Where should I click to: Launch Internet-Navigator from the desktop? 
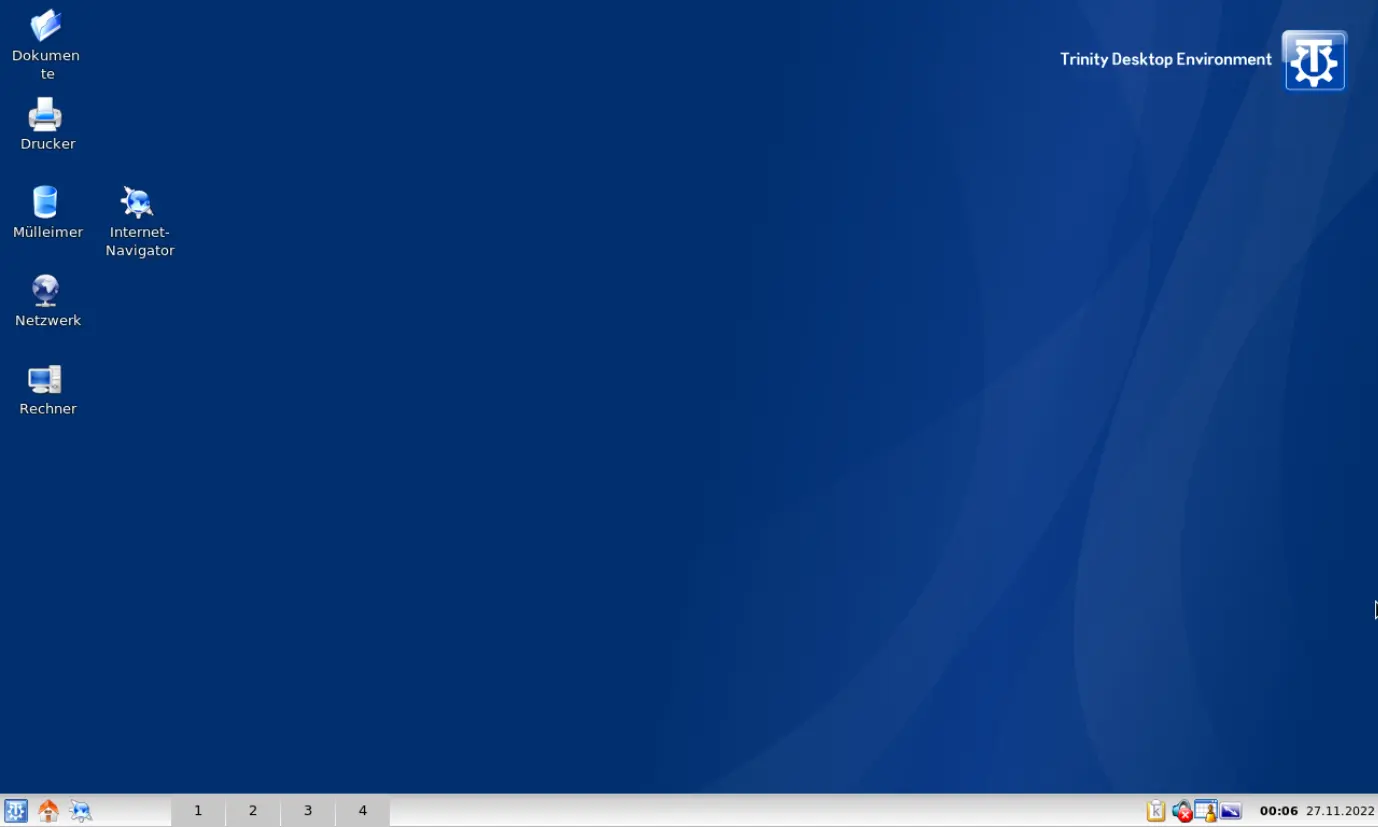tap(138, 201)
